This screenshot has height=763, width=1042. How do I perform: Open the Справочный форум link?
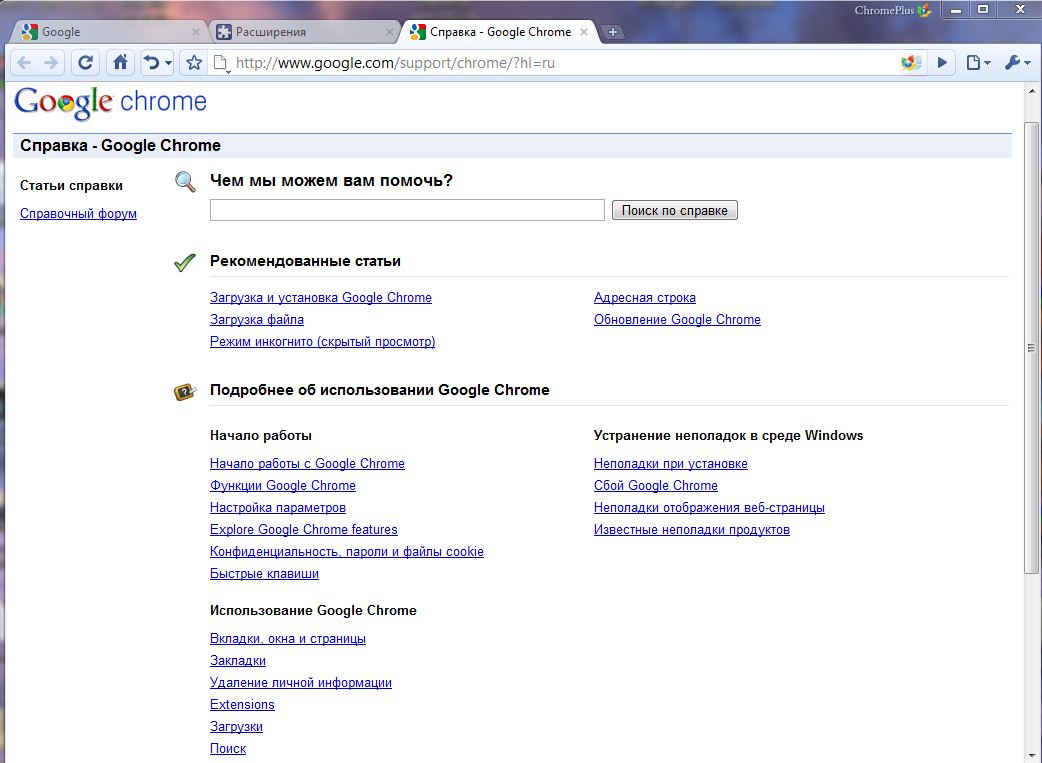(78, 213)
